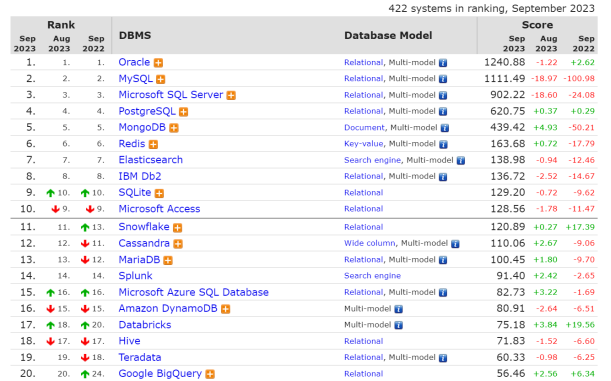Click the info icon in Redis row
Viewport: 611px width, 381px height.
click(x=443, y=145)
